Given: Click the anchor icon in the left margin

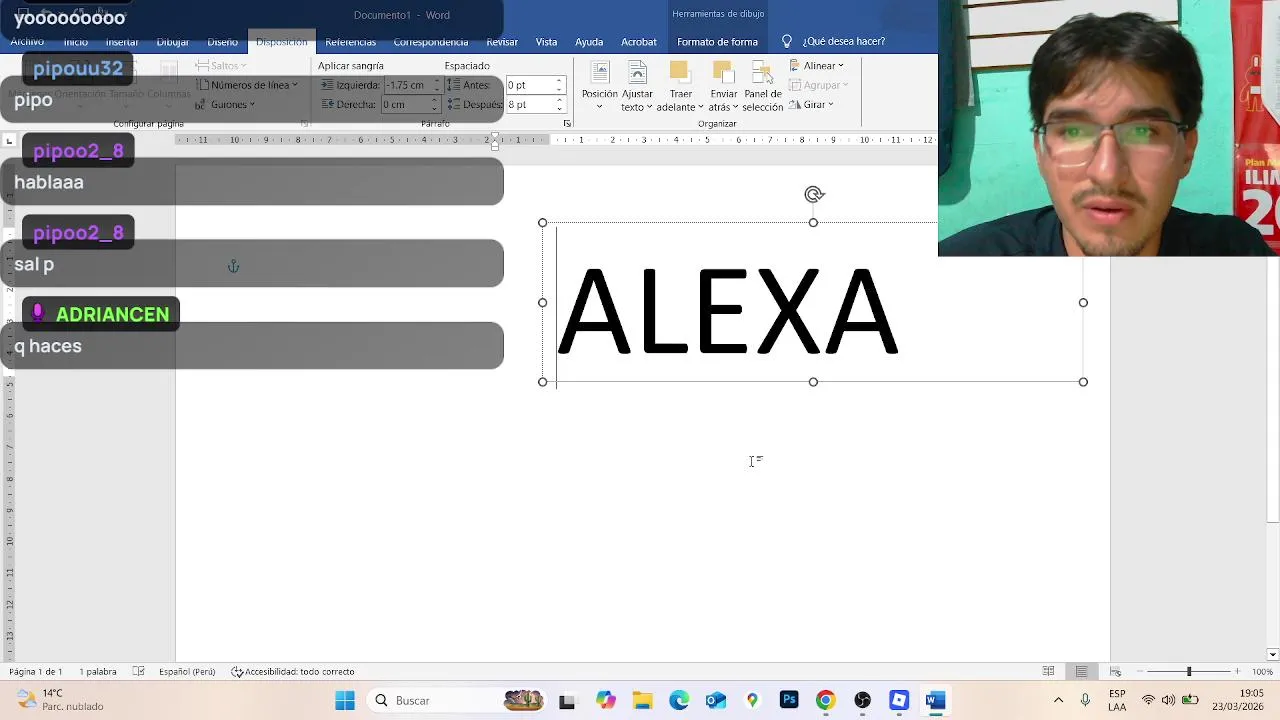Looking at the screenshot, I should 233,266.
